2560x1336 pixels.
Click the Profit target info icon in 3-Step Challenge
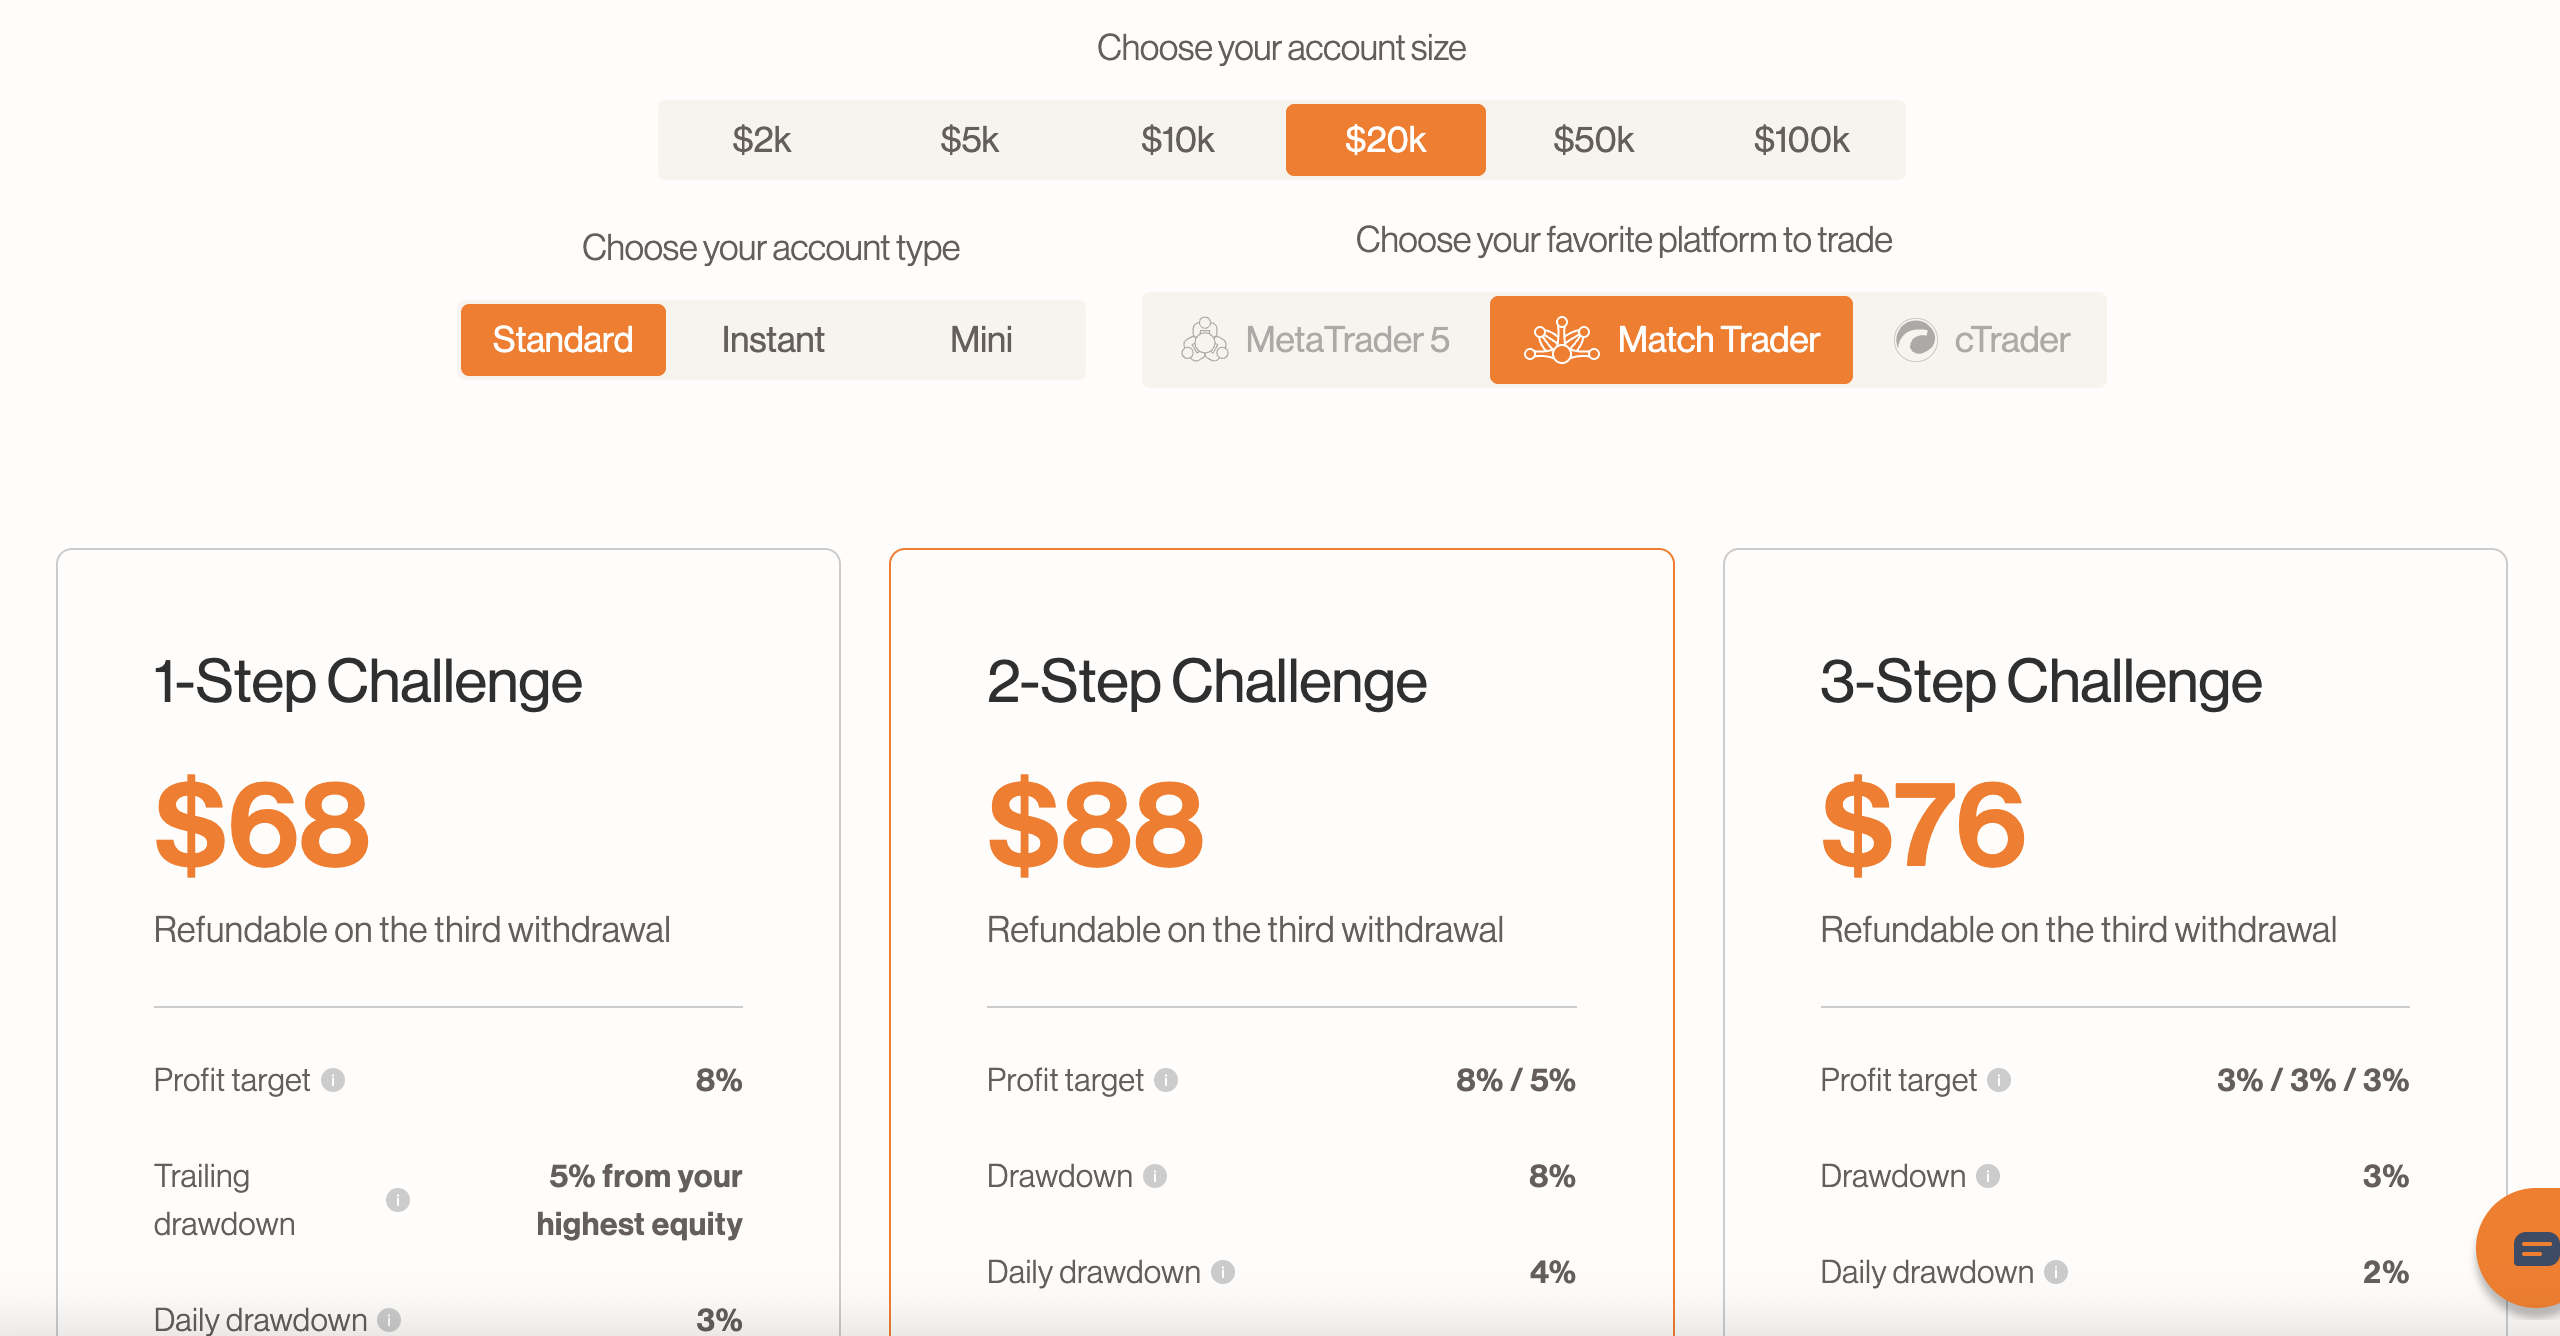(x=1999, y=1080)
